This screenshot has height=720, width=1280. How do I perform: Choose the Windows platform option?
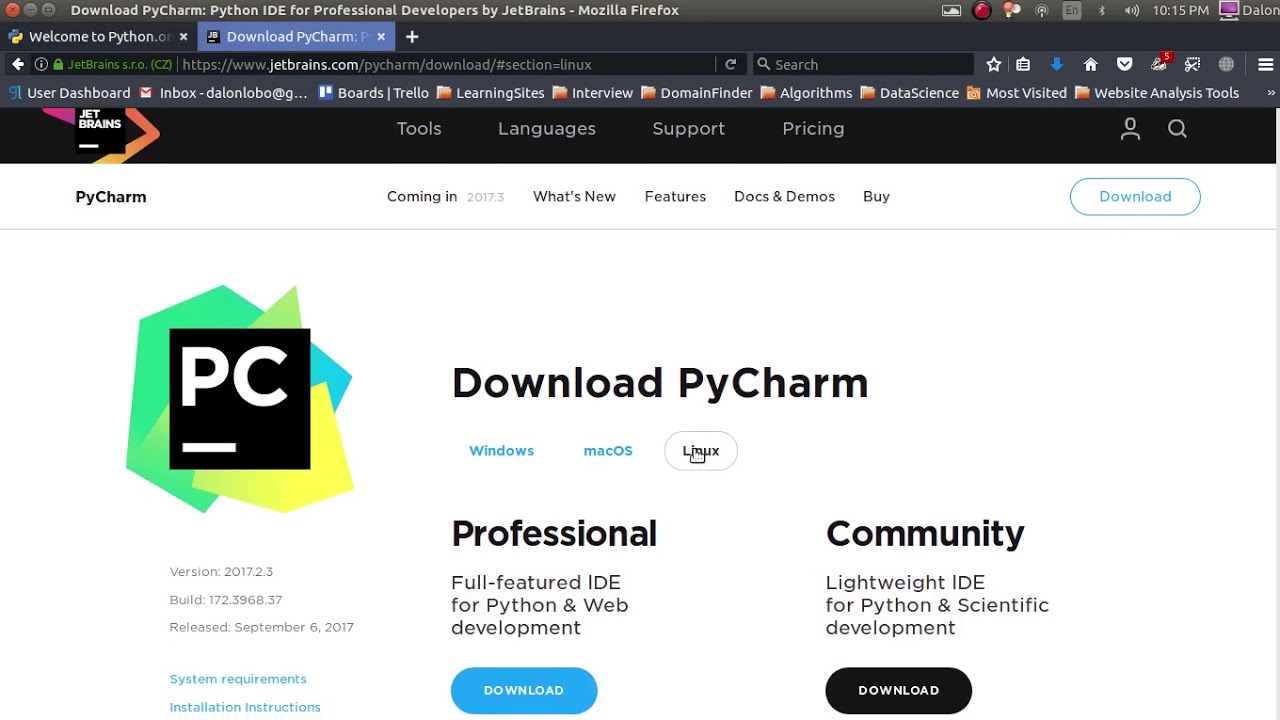pos(501,451)
